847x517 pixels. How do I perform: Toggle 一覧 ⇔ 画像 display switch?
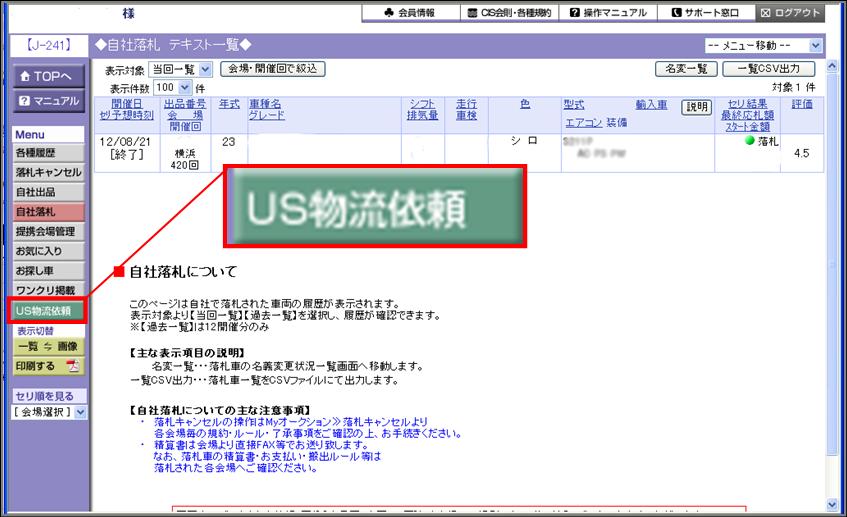[x=49, y=346]
